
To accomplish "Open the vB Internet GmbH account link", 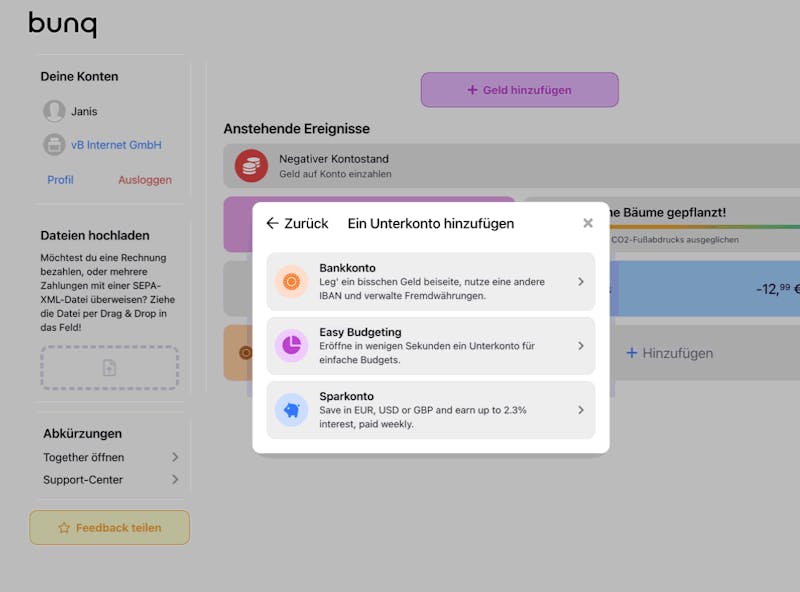I will click(116, 145).
